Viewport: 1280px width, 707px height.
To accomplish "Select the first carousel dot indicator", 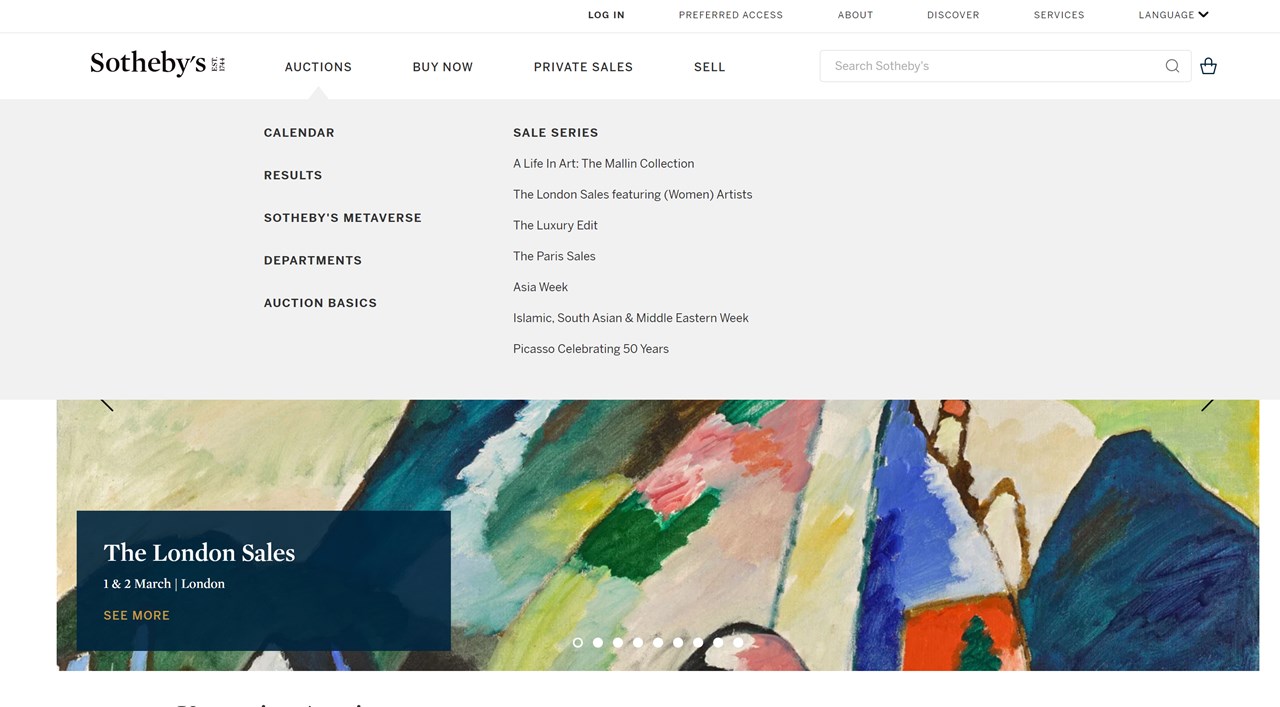I will point(578,643).
